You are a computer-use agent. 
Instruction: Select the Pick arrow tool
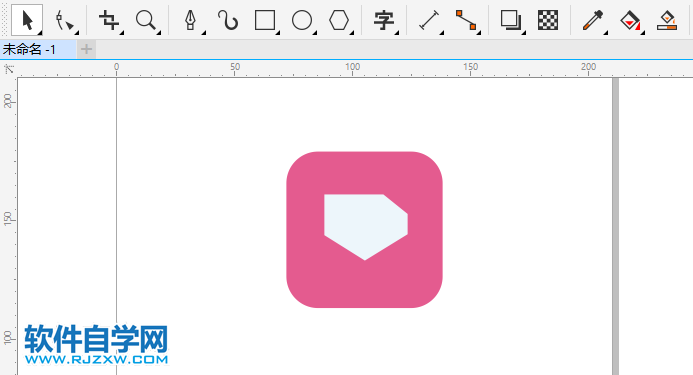tap(27, 20)
